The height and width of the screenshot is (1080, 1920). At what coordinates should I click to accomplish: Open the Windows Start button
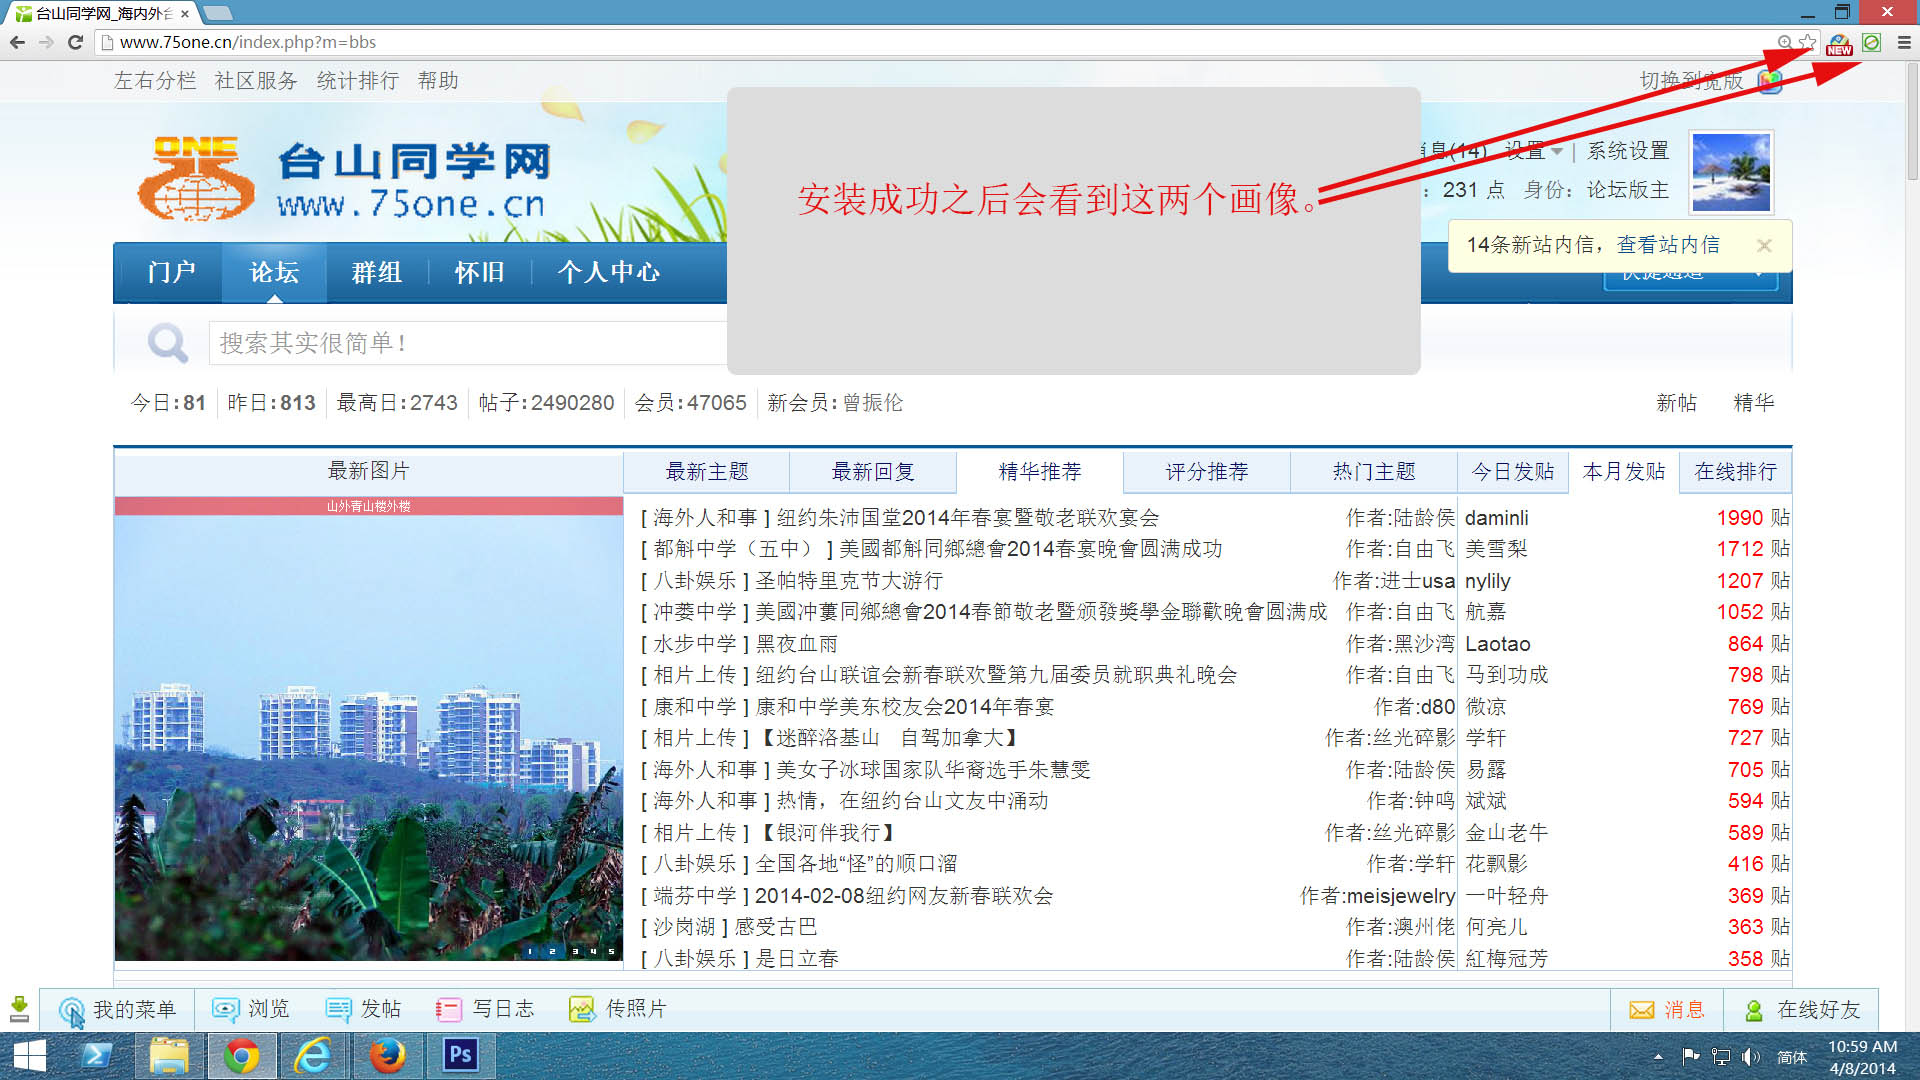point(29,1056)
